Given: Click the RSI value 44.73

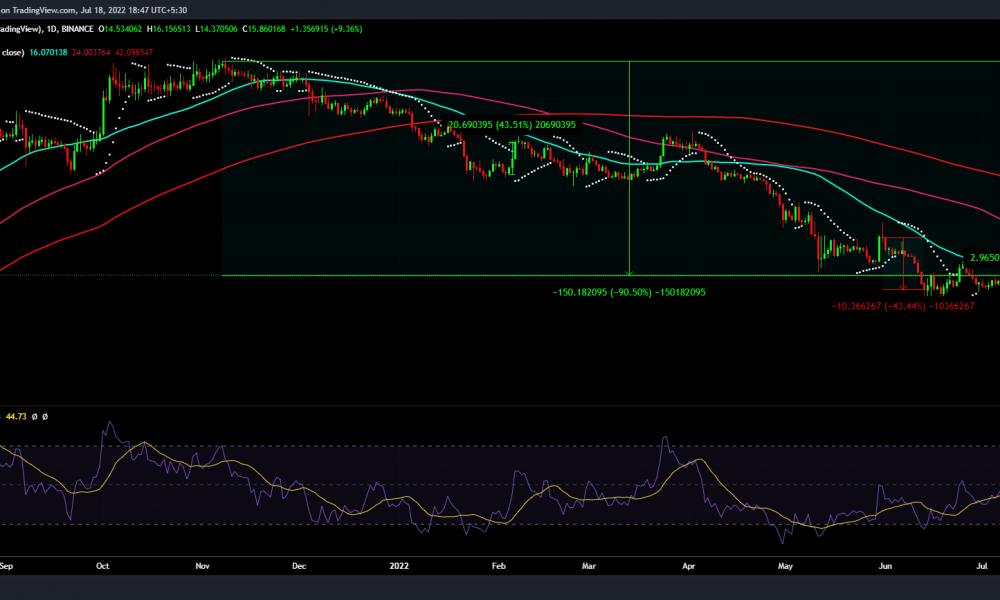Looking at the screenshot, I should click(x=16, y=416).
